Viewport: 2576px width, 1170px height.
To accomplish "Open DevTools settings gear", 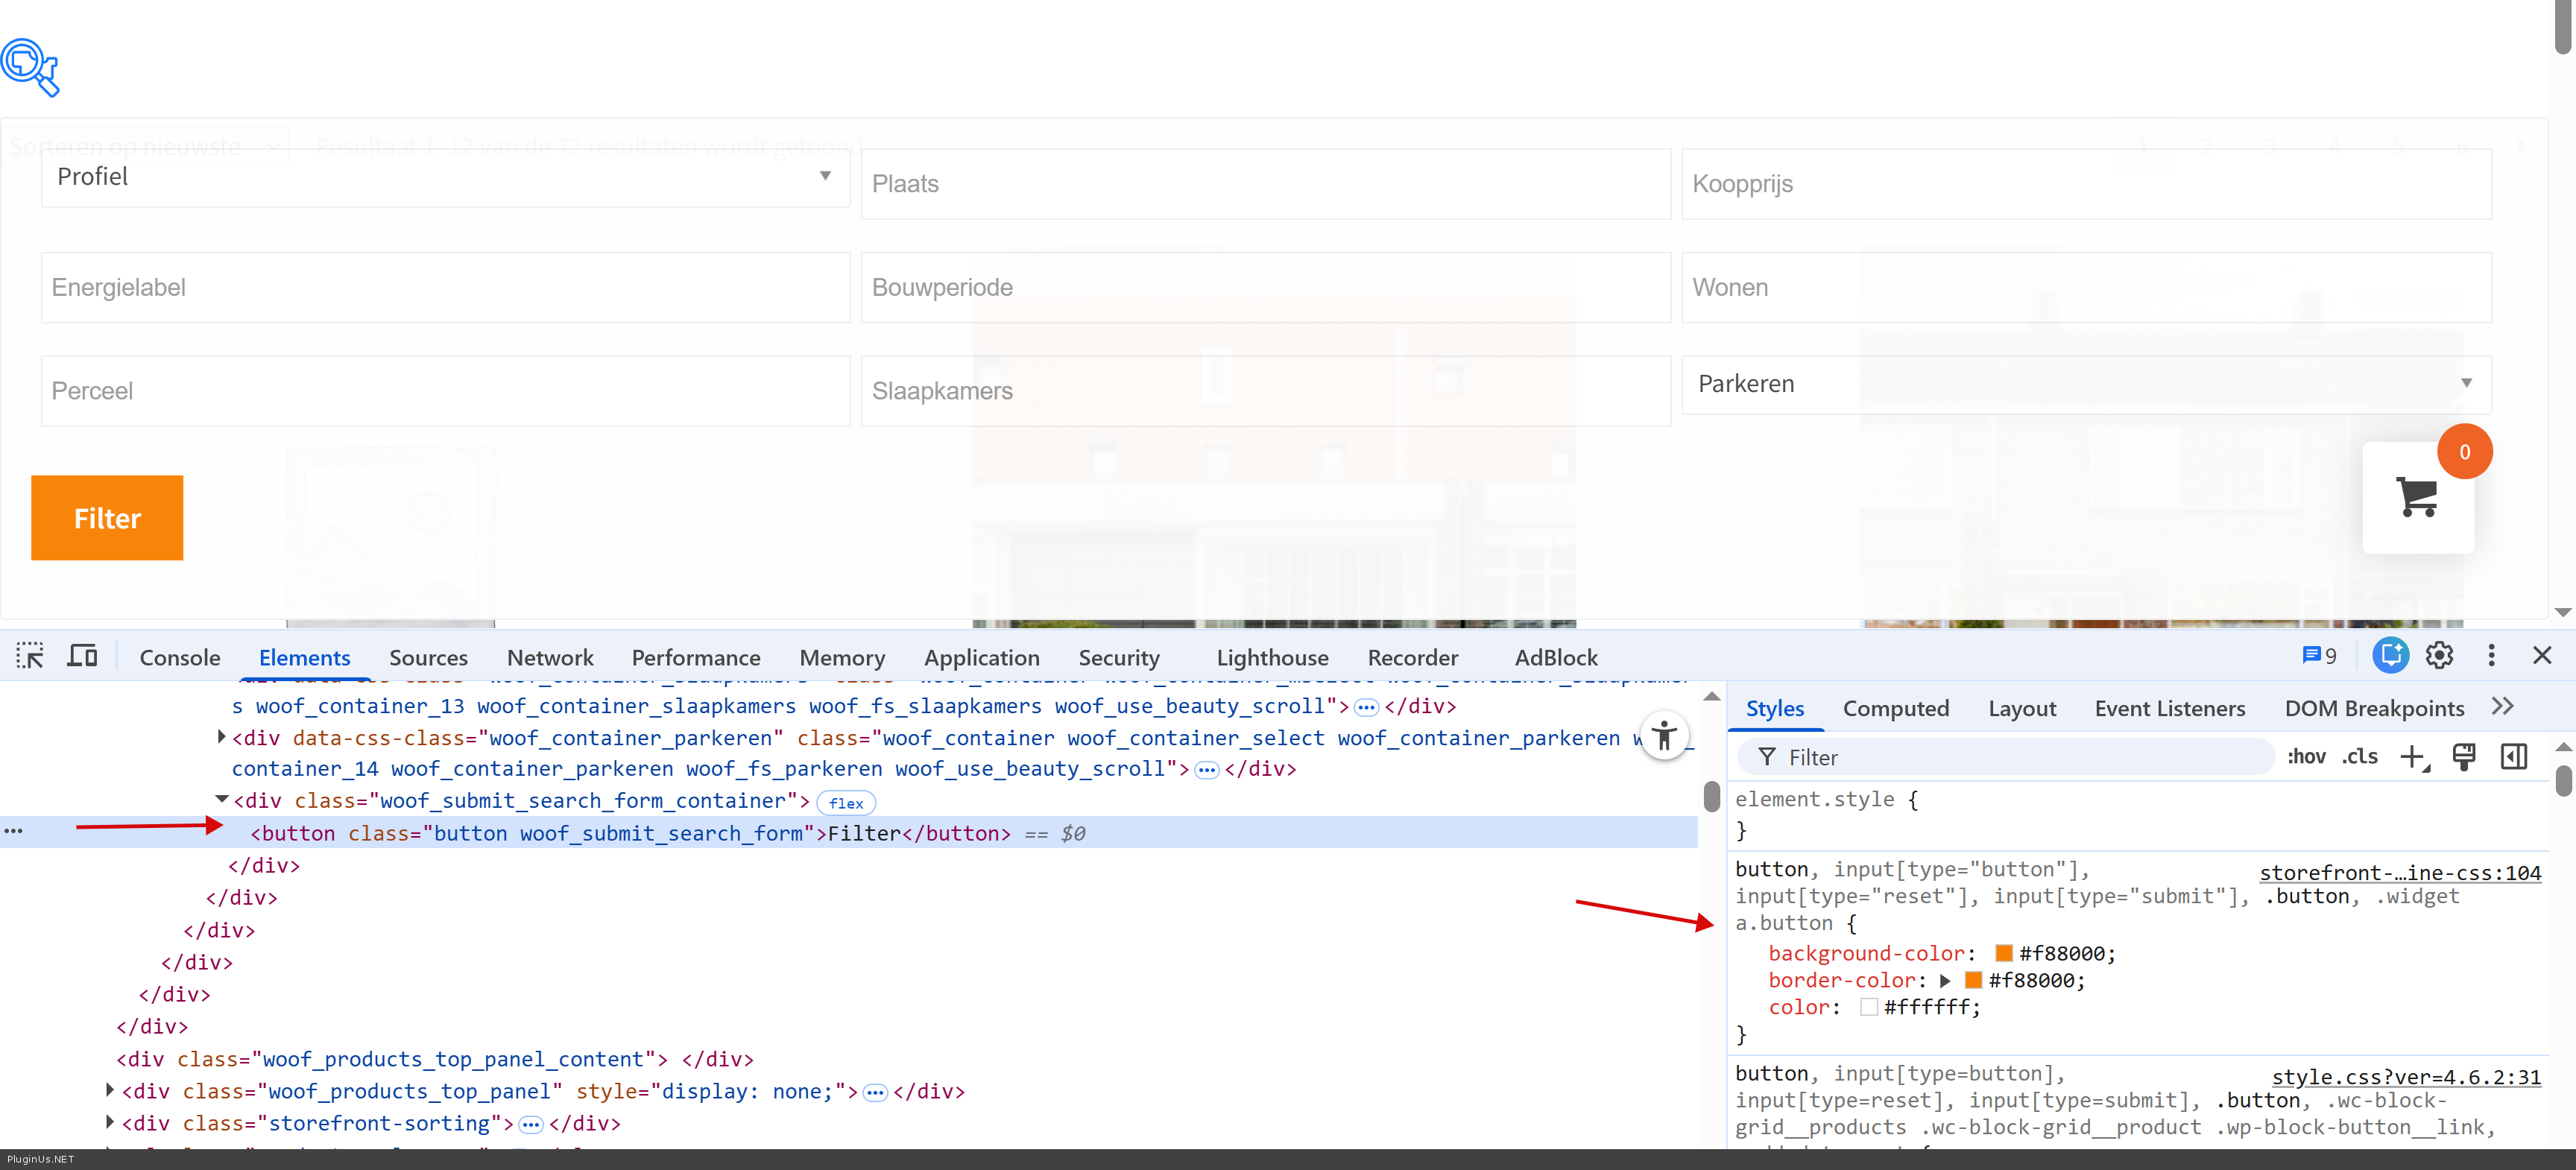I will coord(2440,656).
